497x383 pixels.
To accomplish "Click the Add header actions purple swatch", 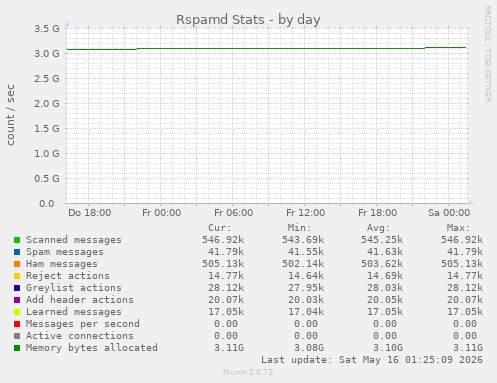I will (17, 300).
